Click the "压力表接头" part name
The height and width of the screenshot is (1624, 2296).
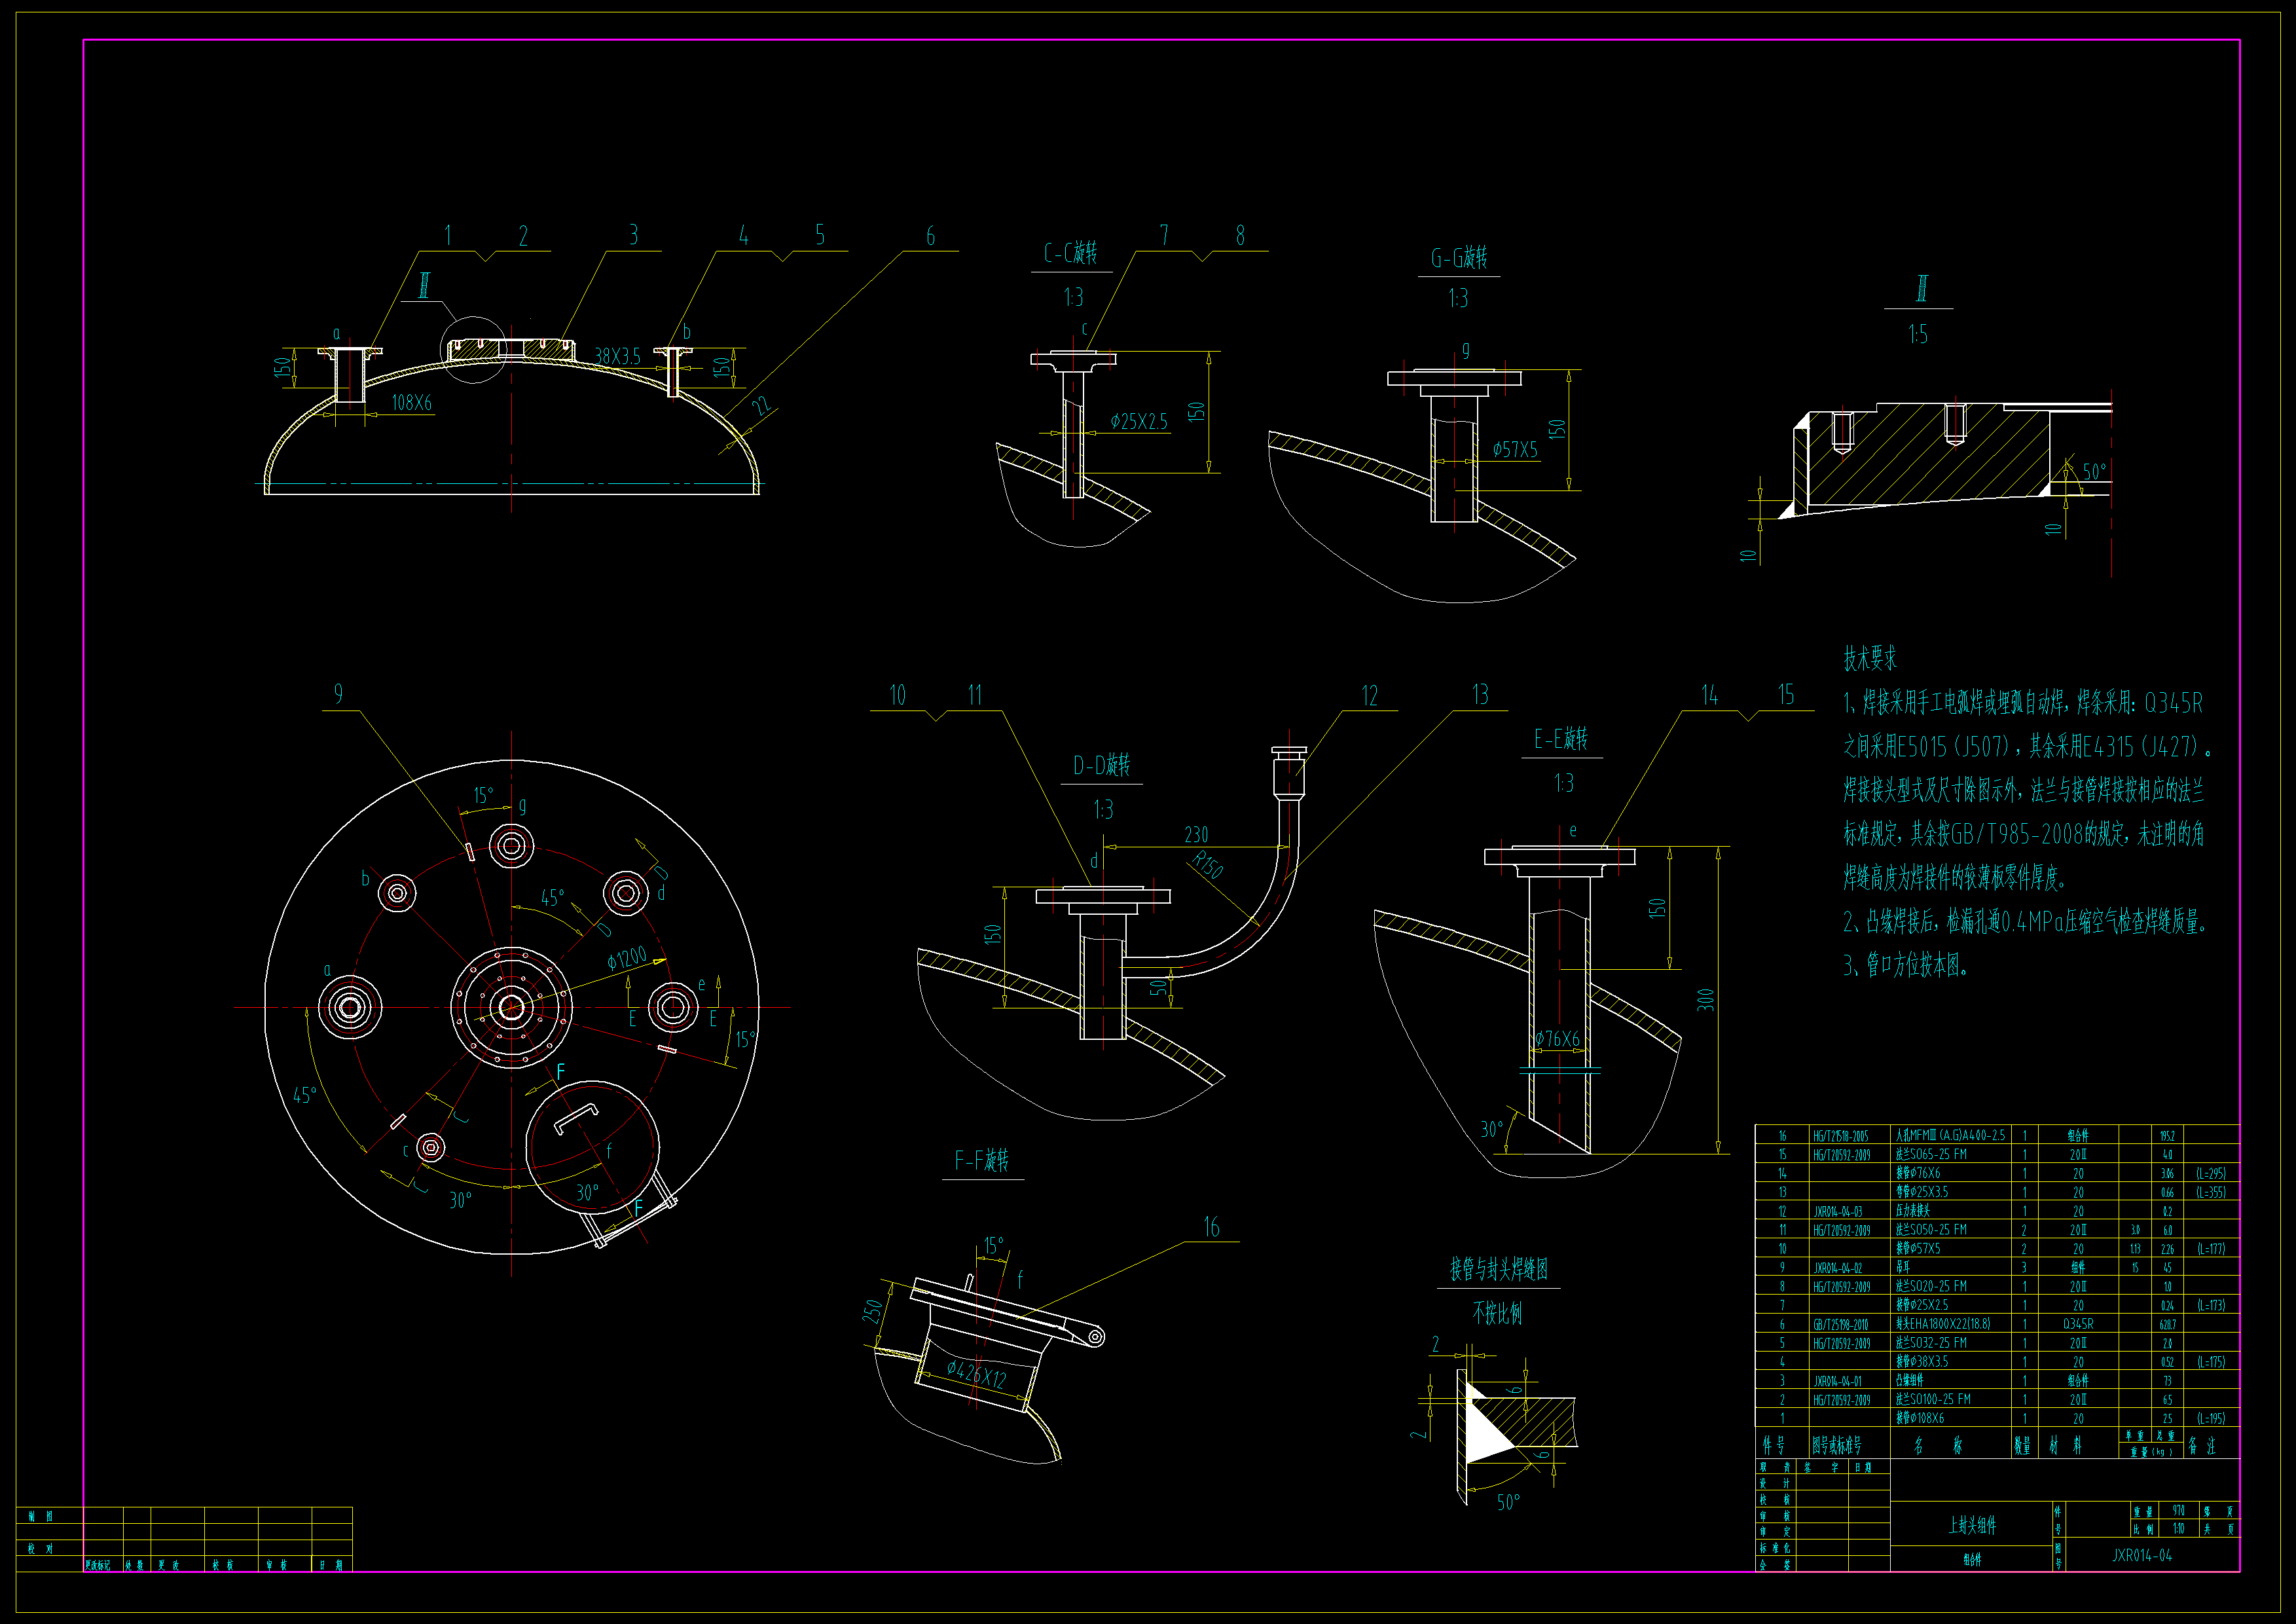click(1913, 1211)
